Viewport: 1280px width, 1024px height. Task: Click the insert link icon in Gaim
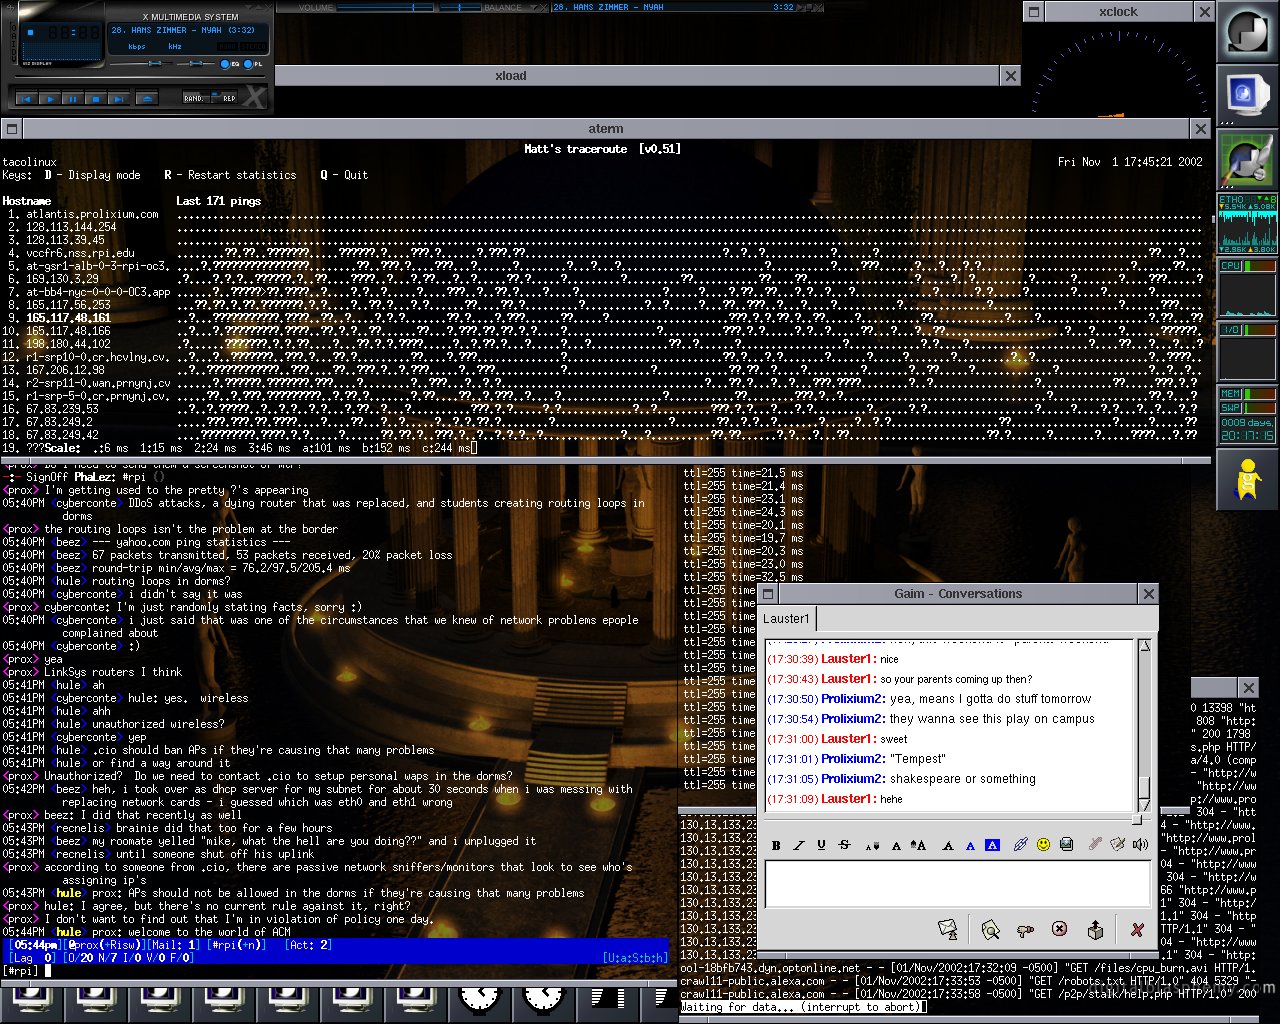(1020, 845)
